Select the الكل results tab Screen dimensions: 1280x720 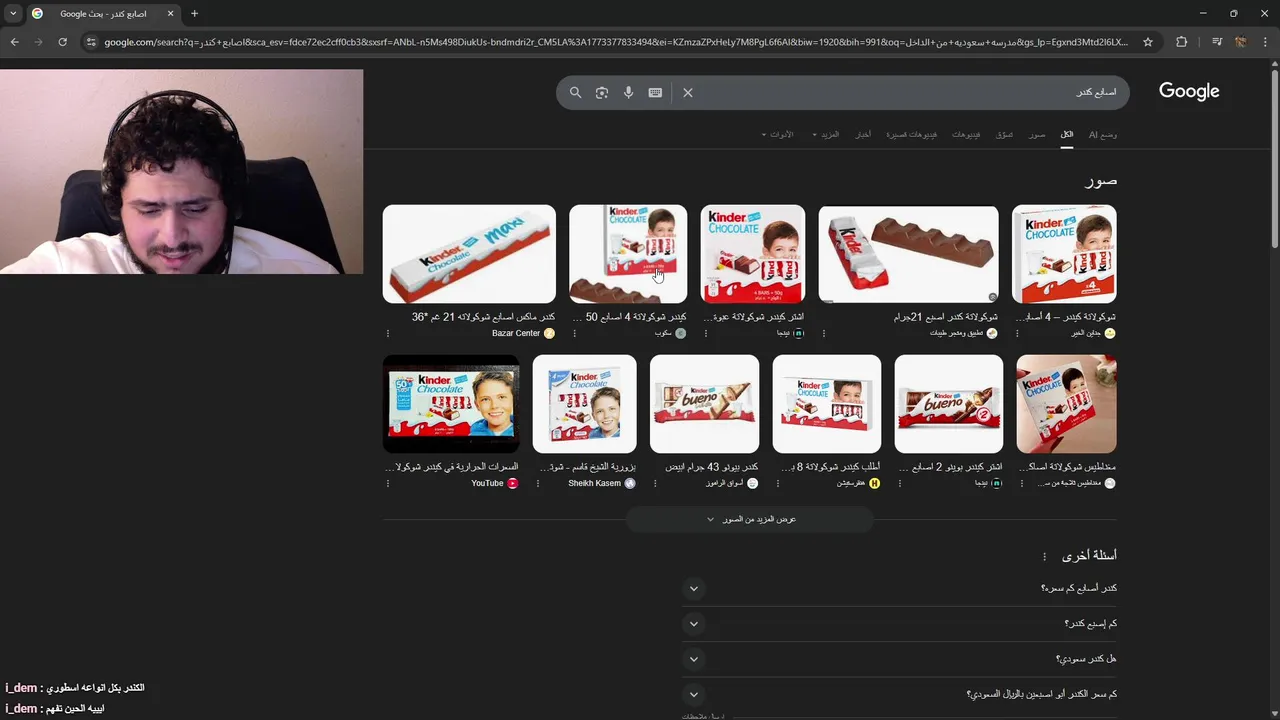pos(1067,134)
